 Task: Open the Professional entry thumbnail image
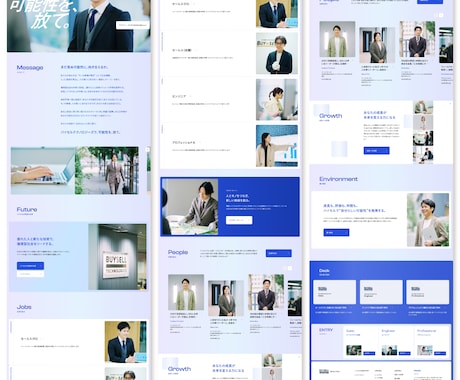coord(425,350)
